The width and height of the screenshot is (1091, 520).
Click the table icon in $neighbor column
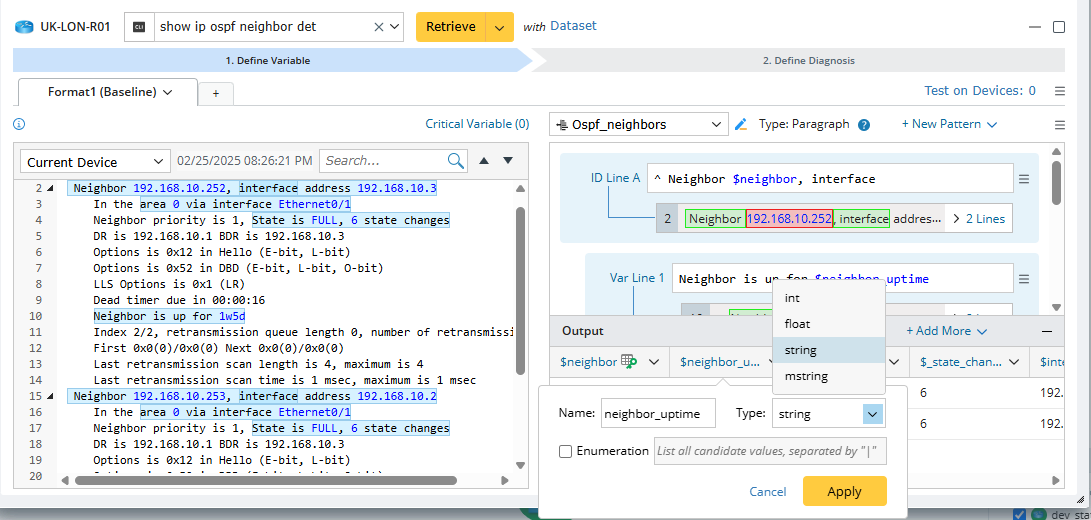(628, 362)
